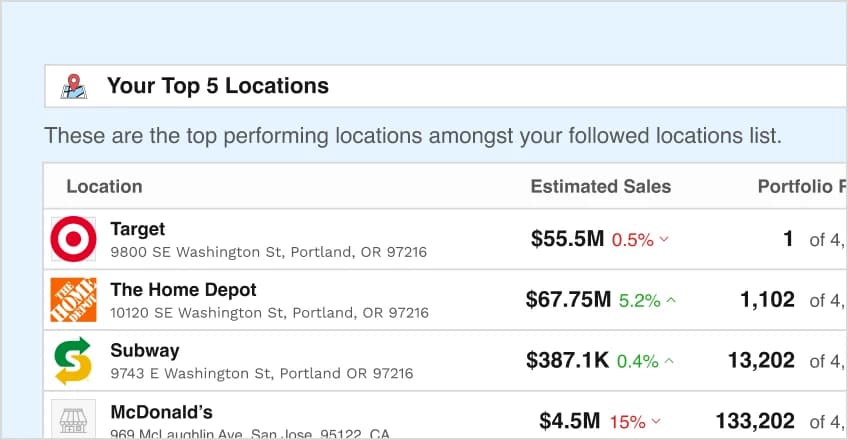
Task: Sort by the Estimated Sales column header
Action: coord(600,186)
